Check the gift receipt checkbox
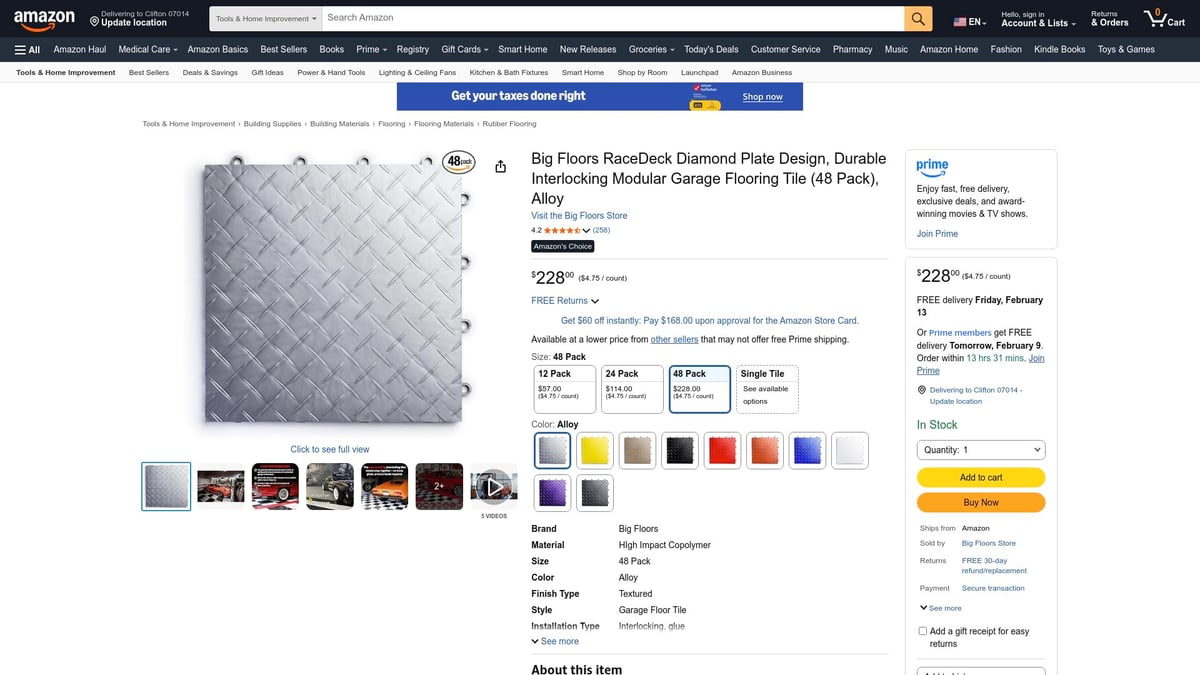This screenshot has width=1200, height=675. pyautogui.click(x=922, y=630)
